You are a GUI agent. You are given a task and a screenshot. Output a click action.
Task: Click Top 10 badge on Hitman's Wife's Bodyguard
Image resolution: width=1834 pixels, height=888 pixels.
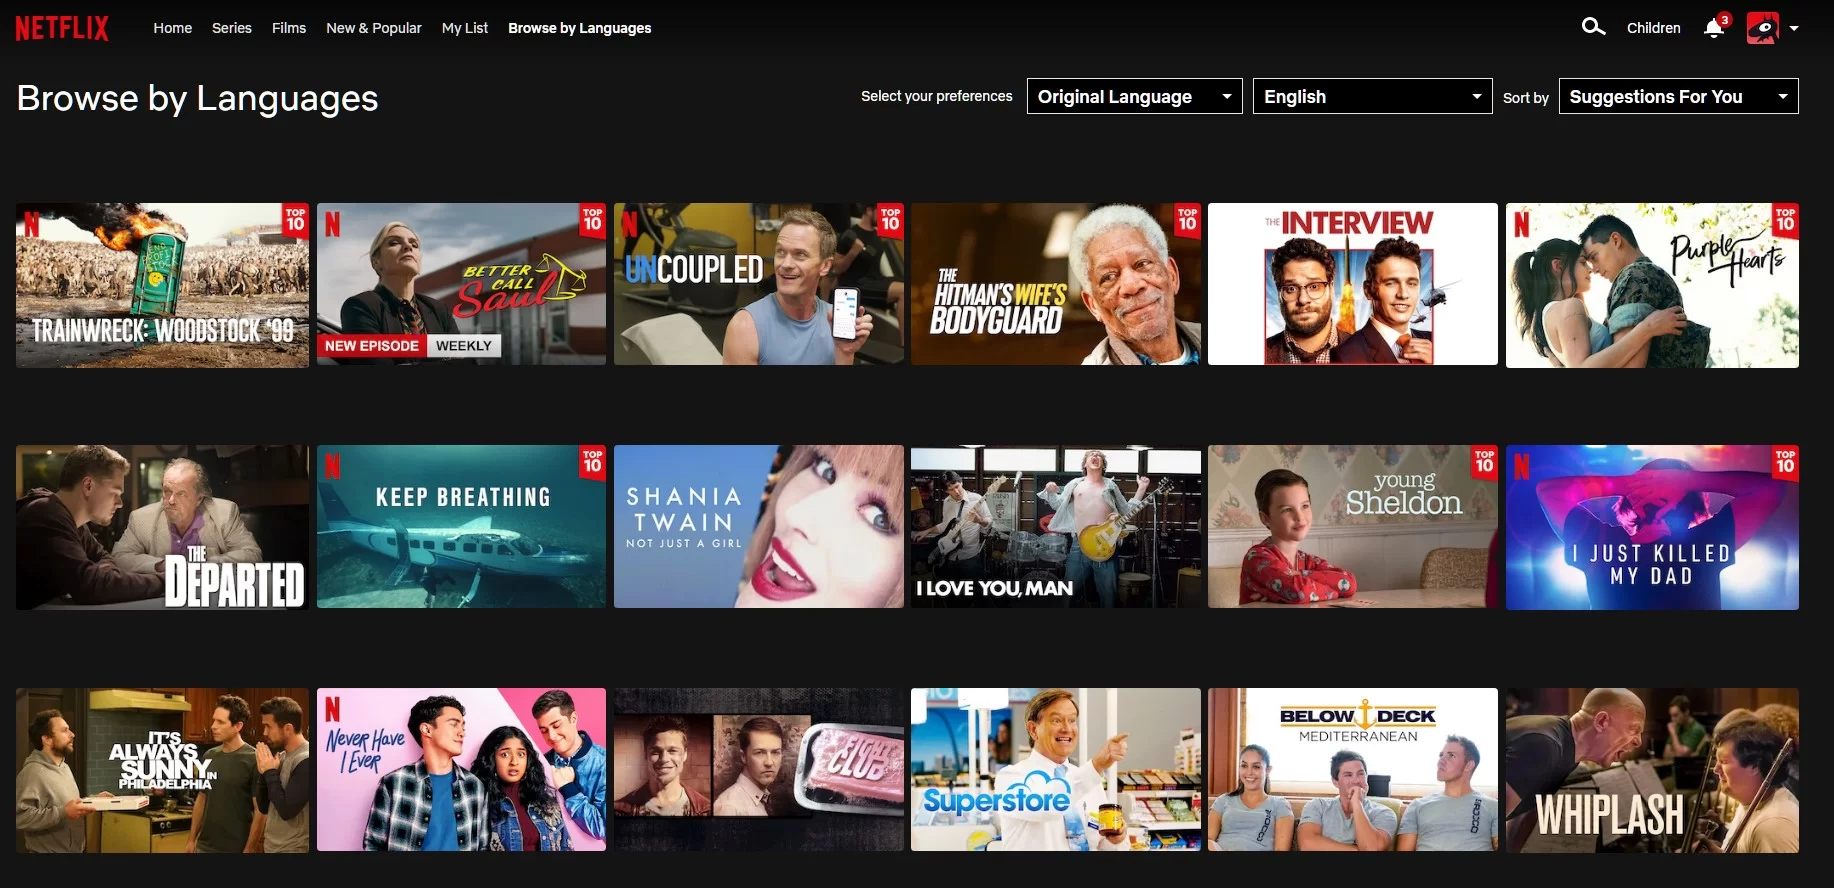point(1187,221)
